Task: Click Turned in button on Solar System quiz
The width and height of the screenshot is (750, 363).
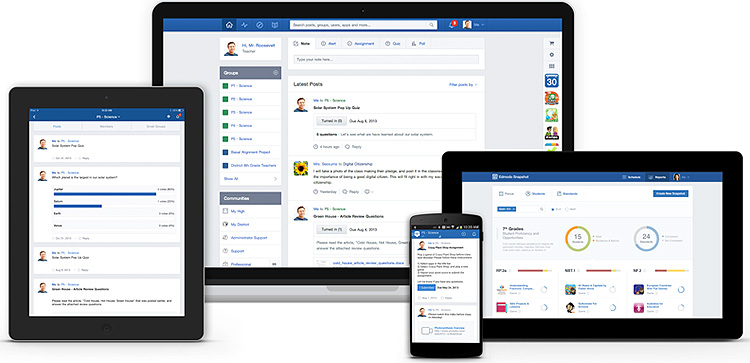Action: pos(331,121)
